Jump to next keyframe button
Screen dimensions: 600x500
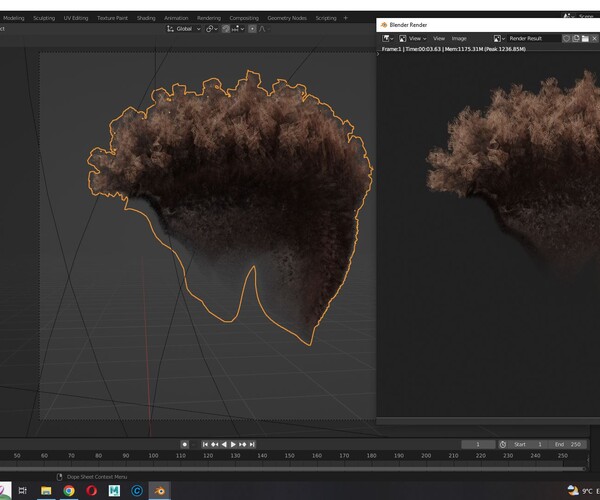coord(243,444)
